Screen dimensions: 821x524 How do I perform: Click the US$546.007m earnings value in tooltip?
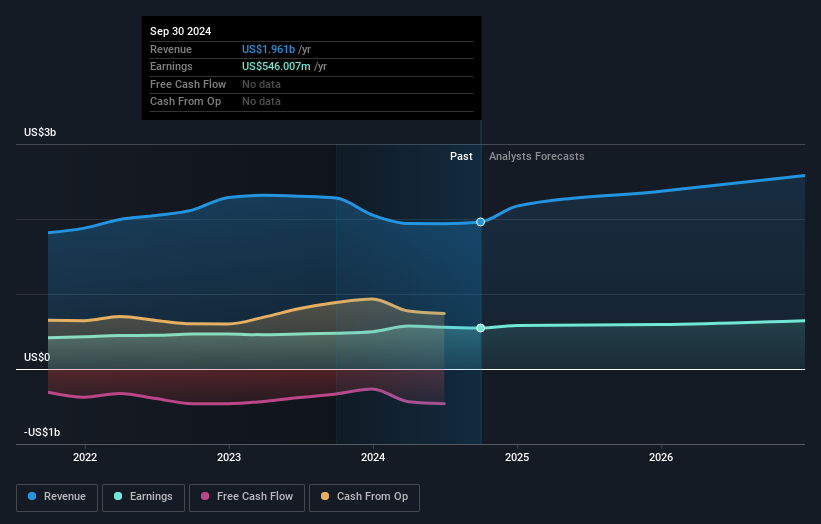pos(276,66)
